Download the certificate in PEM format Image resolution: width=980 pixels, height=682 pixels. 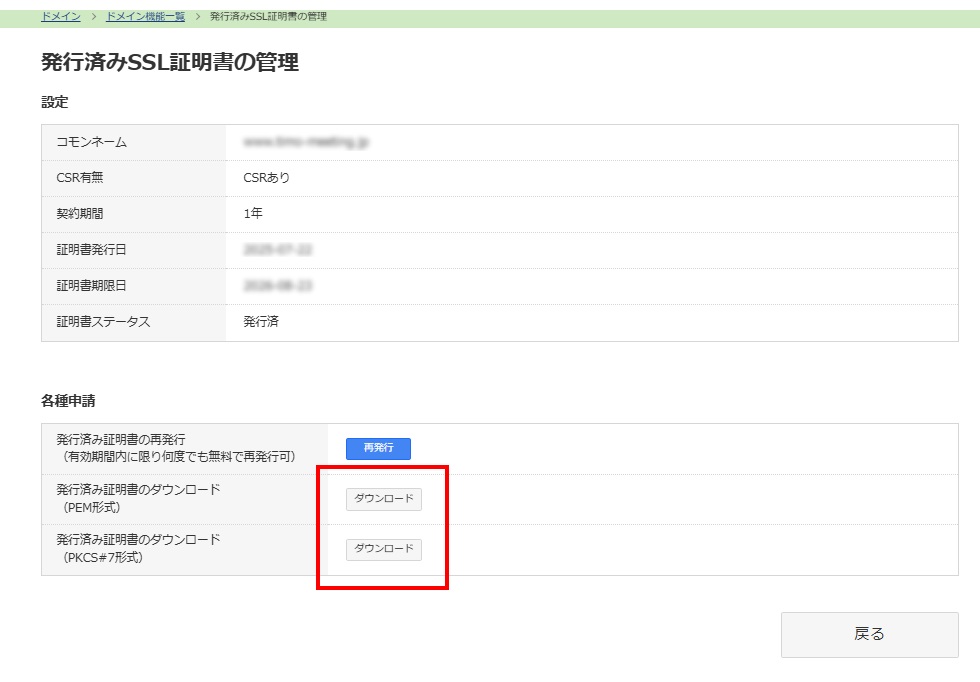tap(384, 499)
